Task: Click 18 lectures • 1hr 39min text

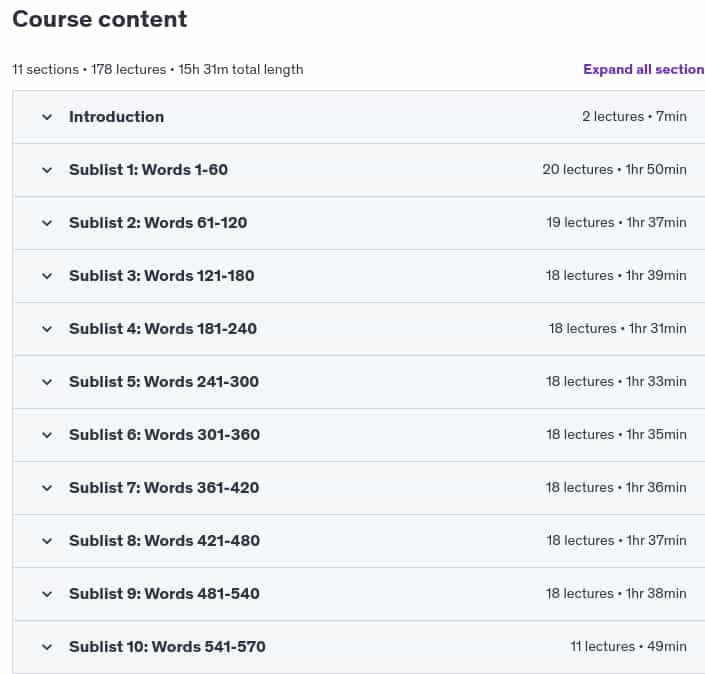Action: 616,276
